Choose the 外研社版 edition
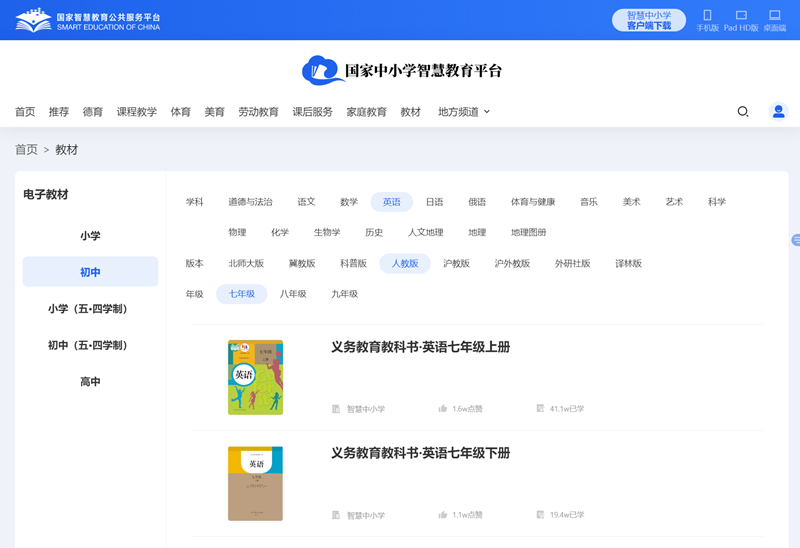Viewport: 800px width, 548px height. point(572,264)
